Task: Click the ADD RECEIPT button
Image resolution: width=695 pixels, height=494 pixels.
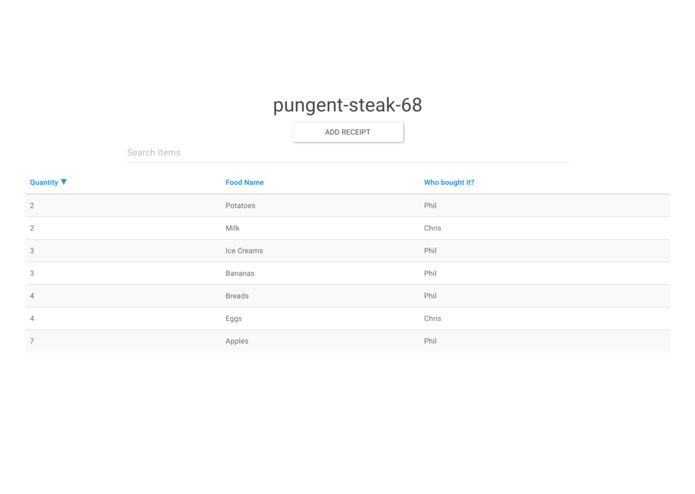Action: (x=348, y=132)
